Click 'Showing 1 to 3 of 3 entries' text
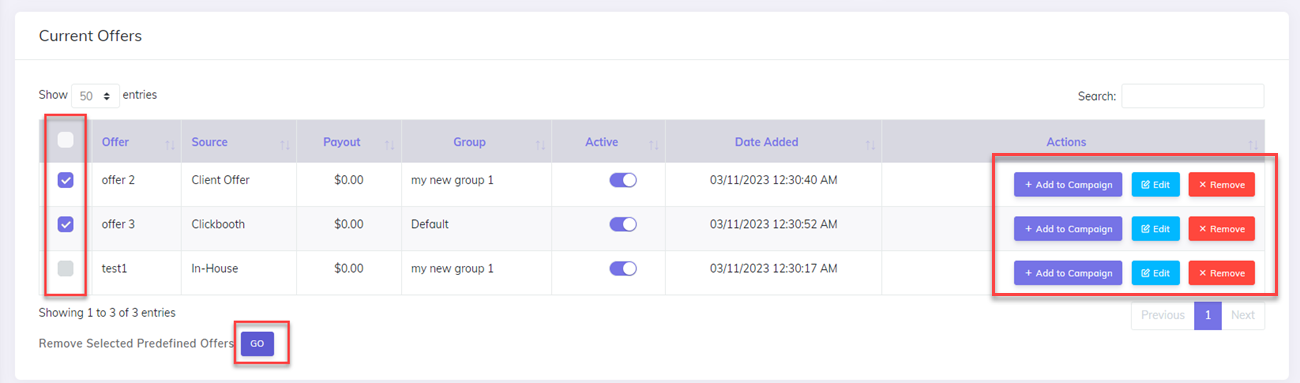The image size is (1300, 383). point(107,313)
